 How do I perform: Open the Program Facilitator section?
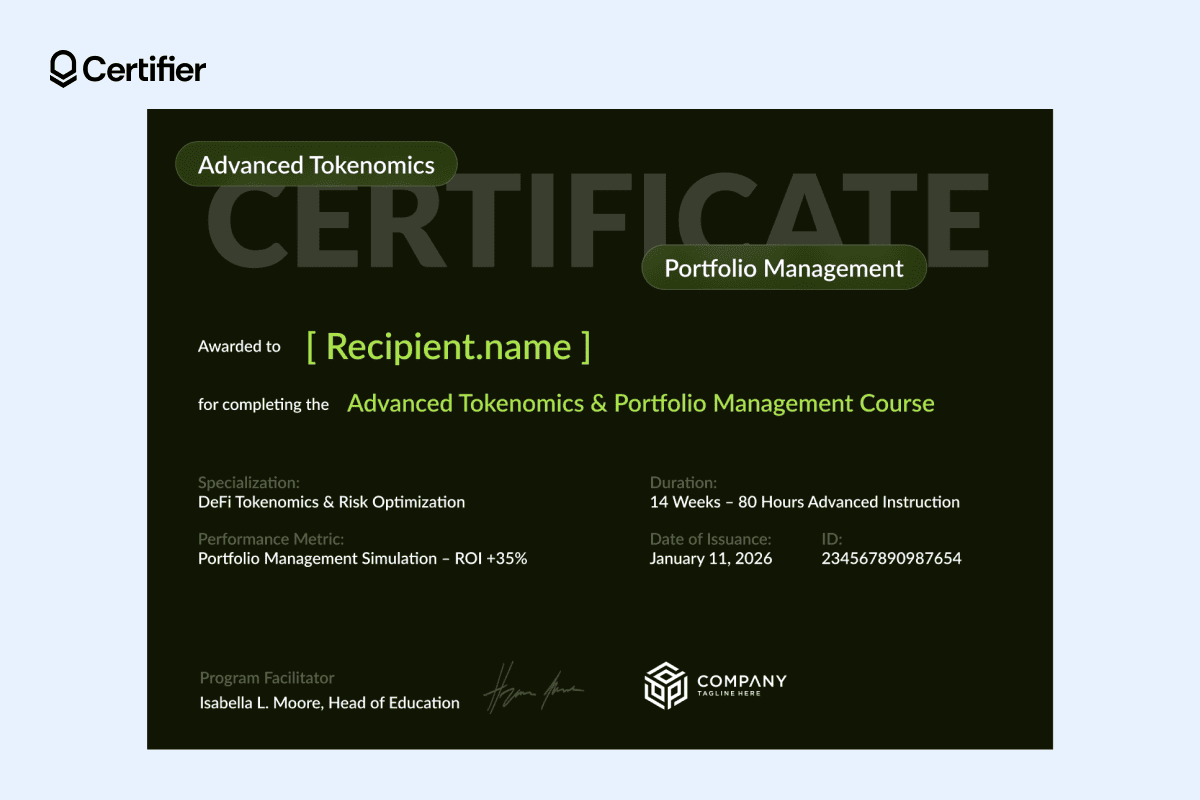[x=266, y=677]
